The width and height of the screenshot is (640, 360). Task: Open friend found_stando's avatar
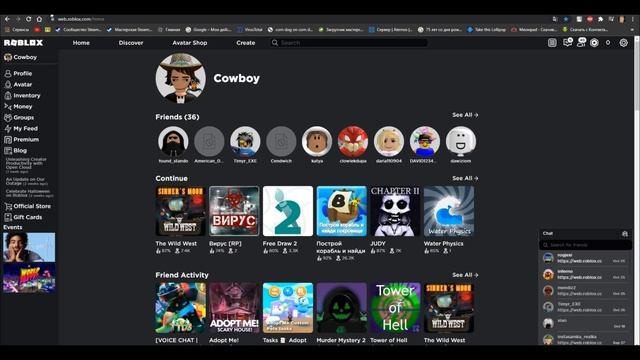[x=173, y=141]
